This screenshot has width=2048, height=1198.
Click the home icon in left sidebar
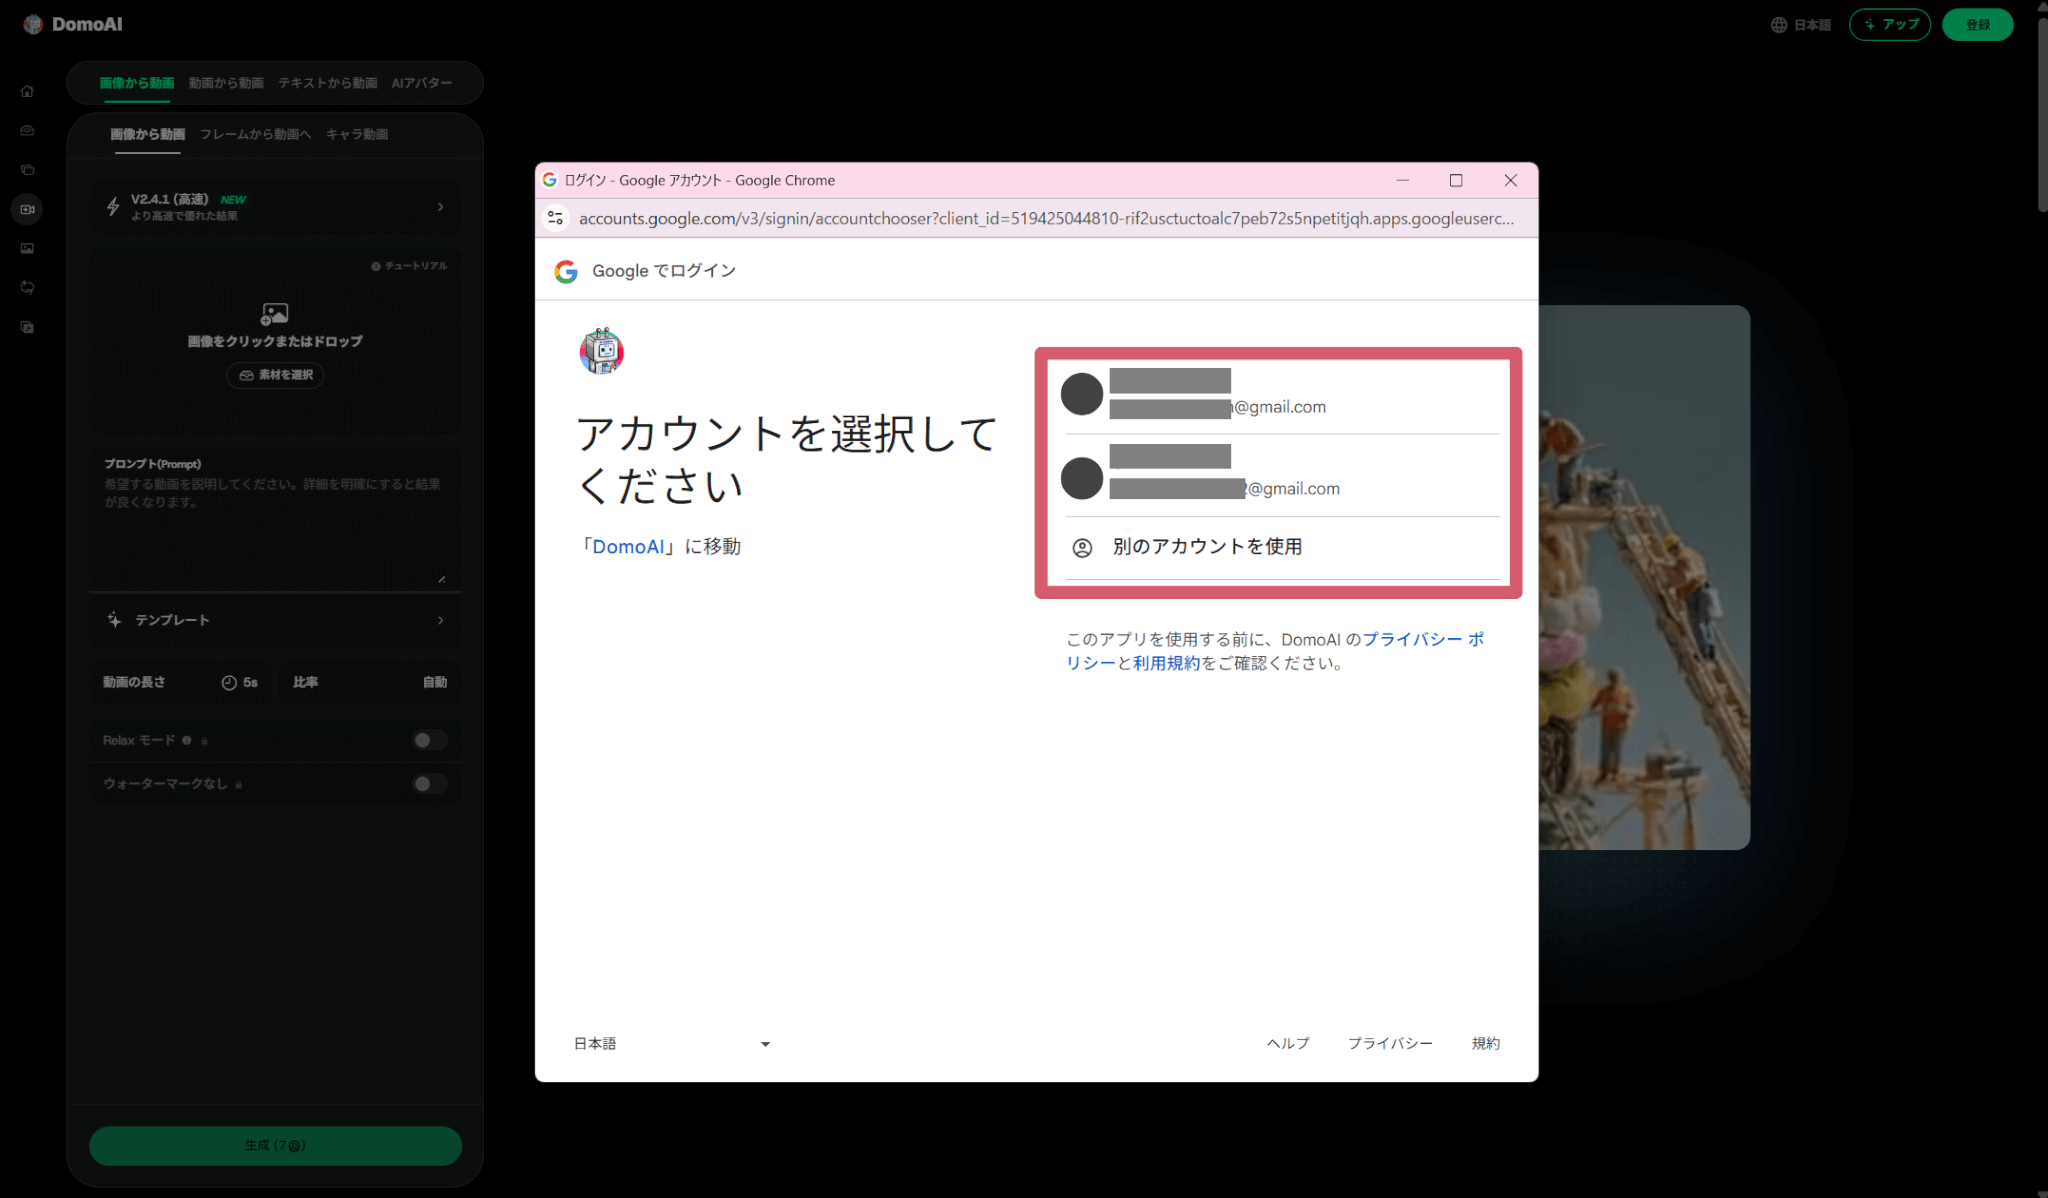(x=27, y=92)
